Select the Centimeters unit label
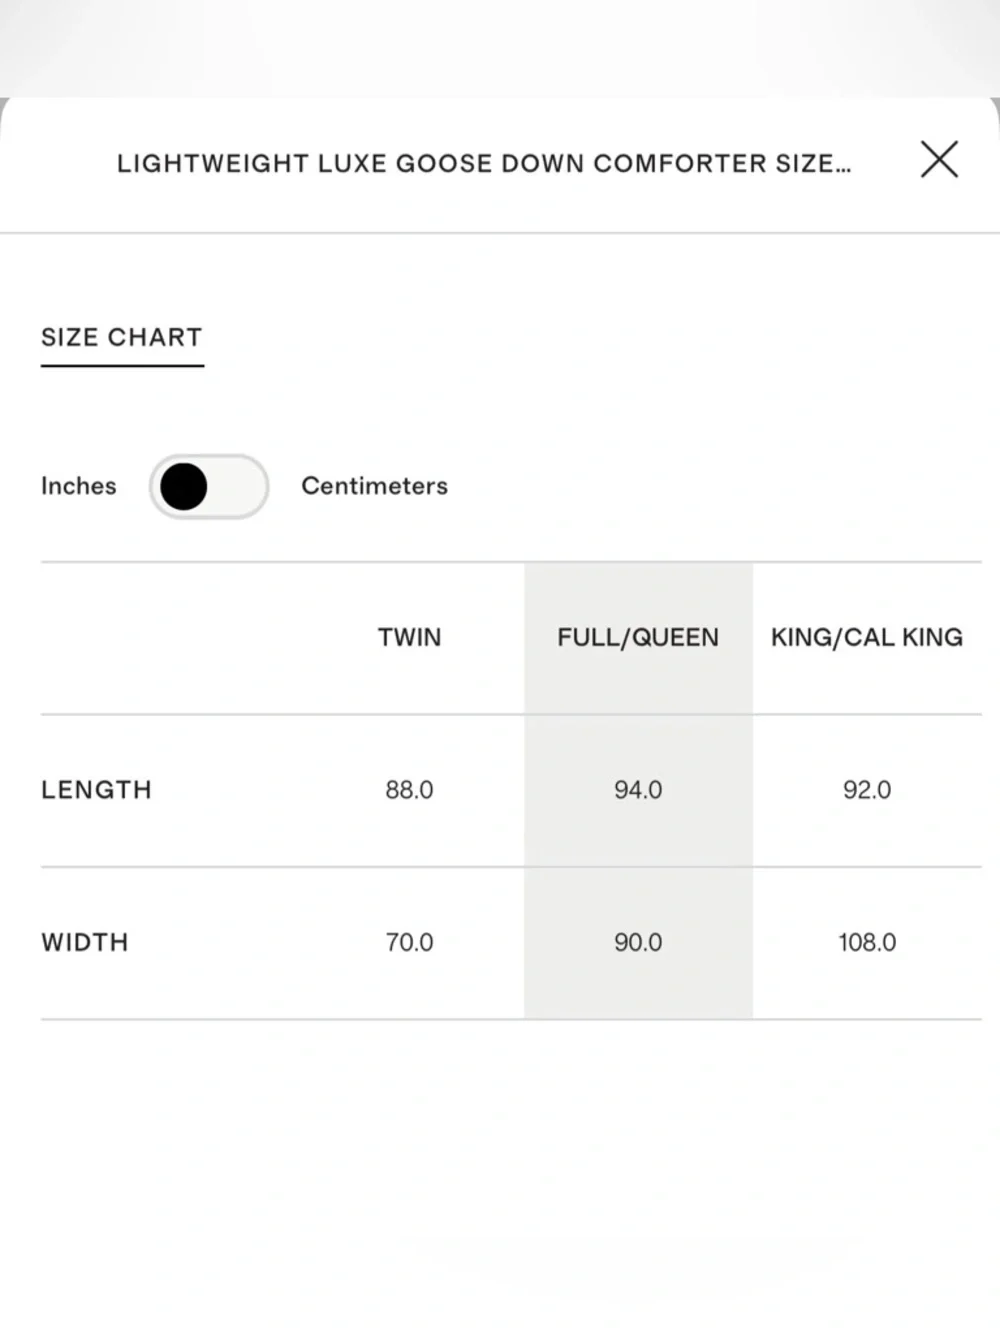Image resolution: width=1000 pixels, height=1333 pixels. [x=374, y=486]
